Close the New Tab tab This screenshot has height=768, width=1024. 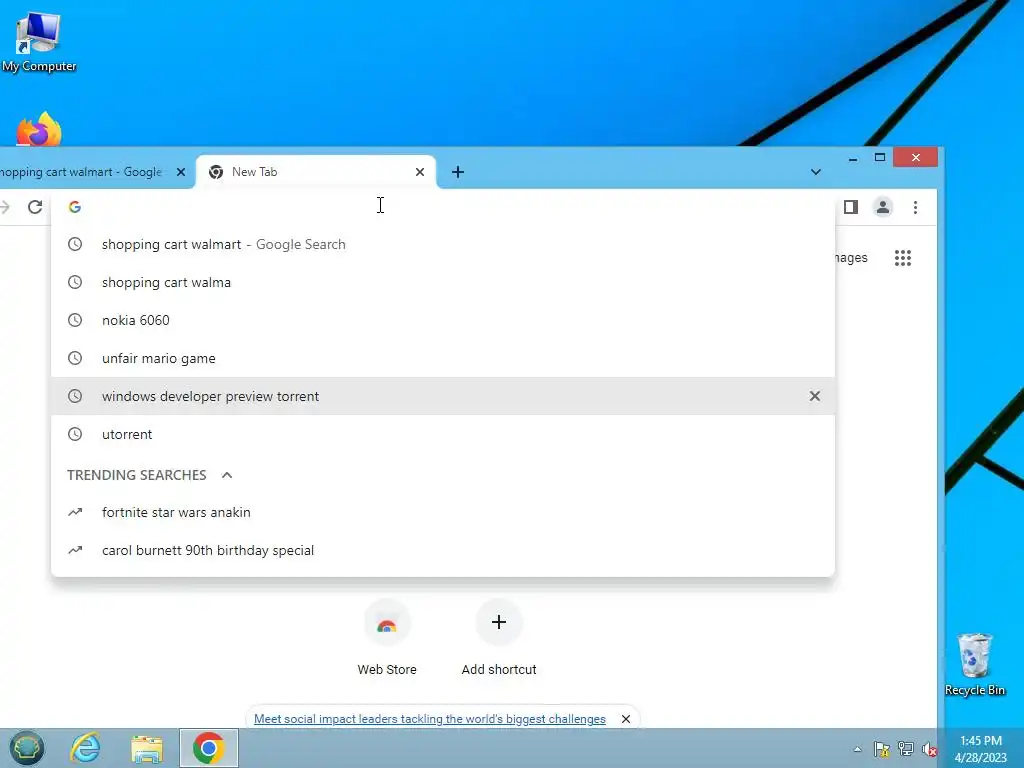point(420,172)
